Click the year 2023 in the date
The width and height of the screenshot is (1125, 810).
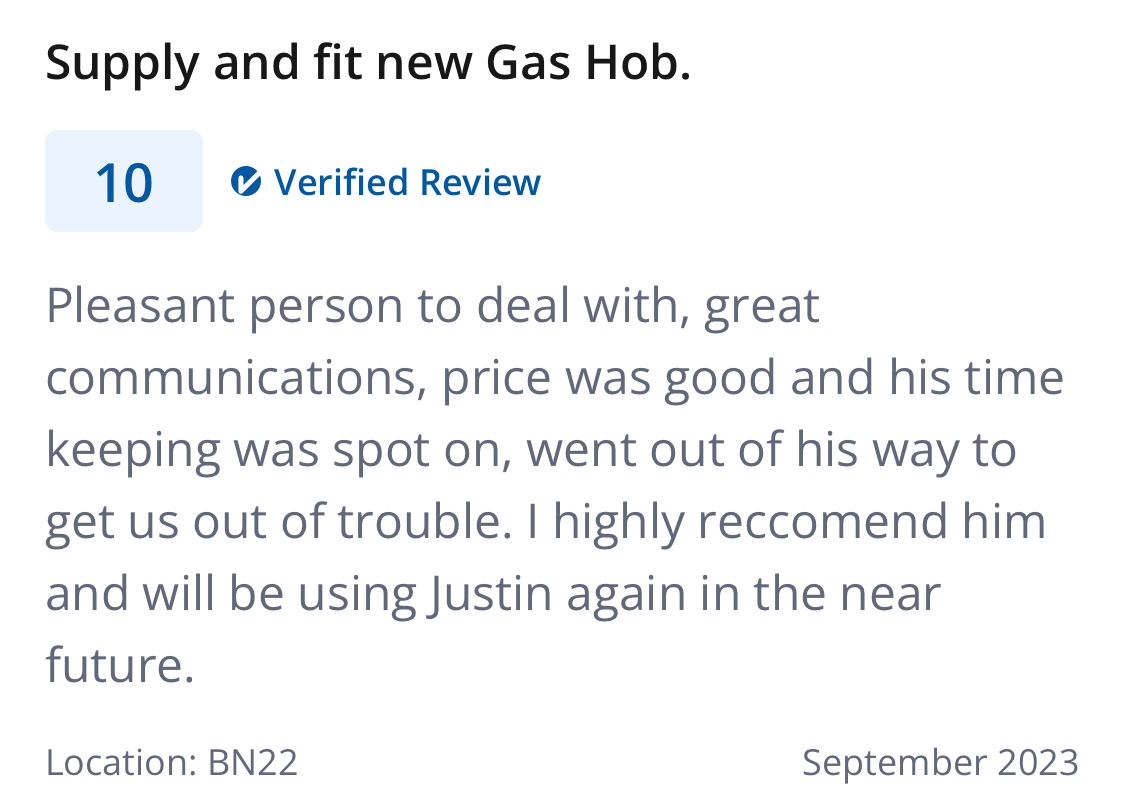(x=1038, y=762)
